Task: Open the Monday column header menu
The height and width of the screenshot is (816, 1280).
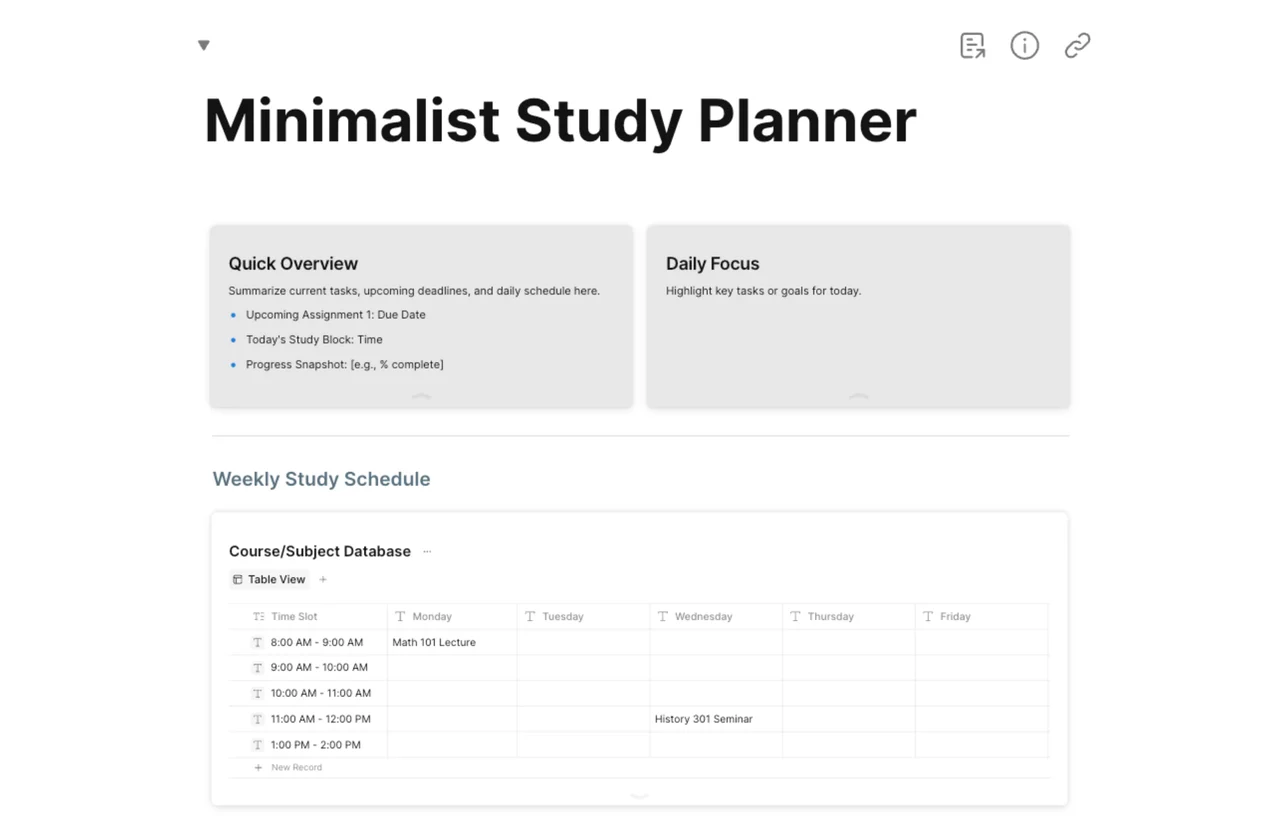Action: (452, 616)
